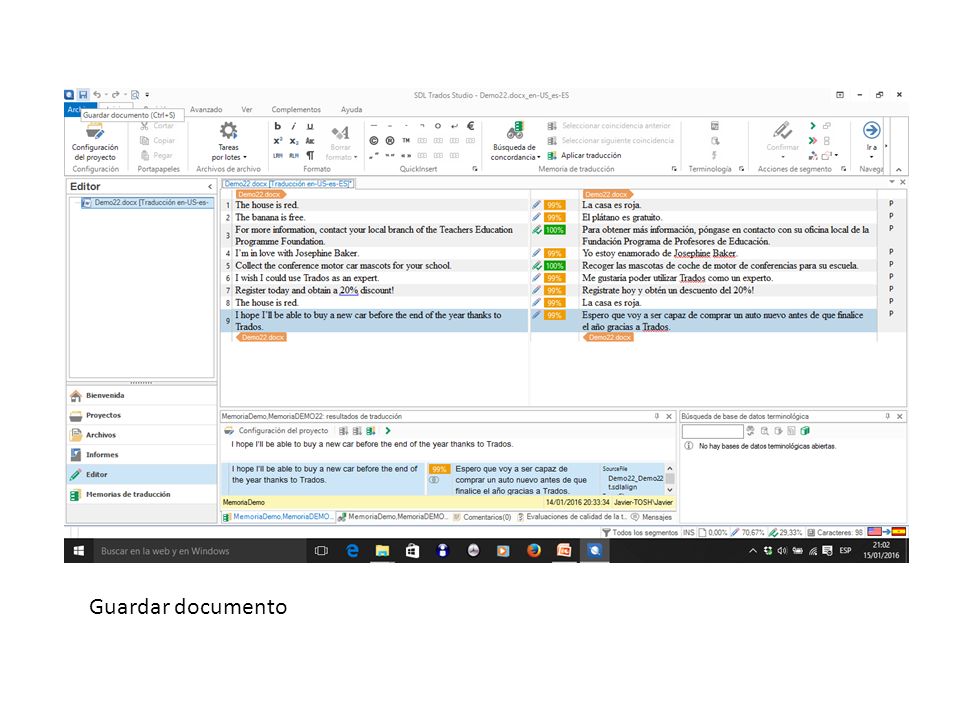This screenshot has width=960, height=720.
Task: Open Configuración del proyecto in translation results pane
Action: click(277, 431)
